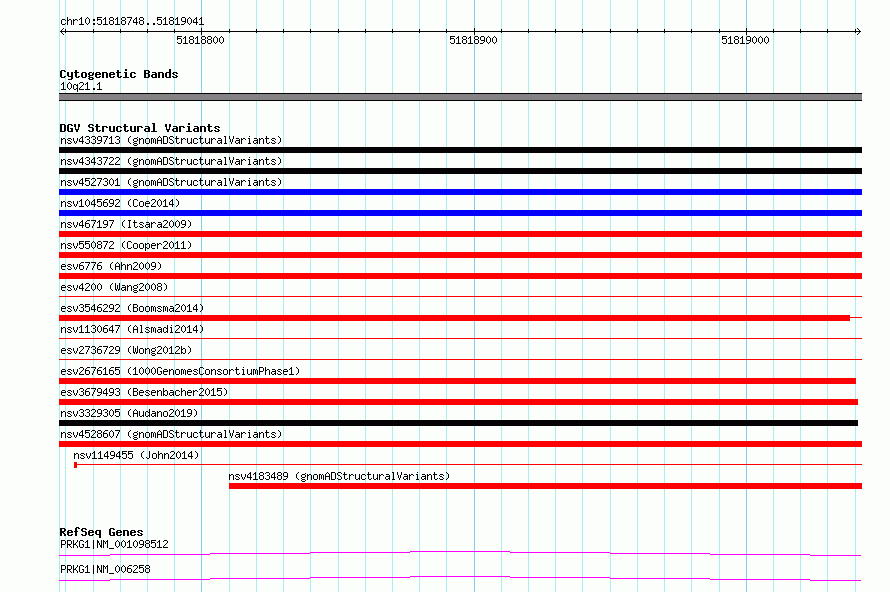Click the red start marker of nsv1149455
The width and height of the screenshot is (890, 592).
click(75, 465)
